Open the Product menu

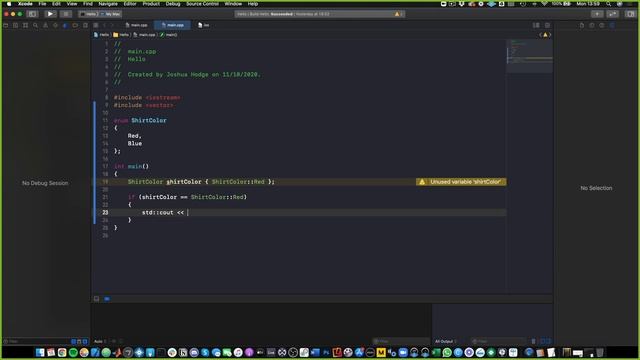(151, 4)
